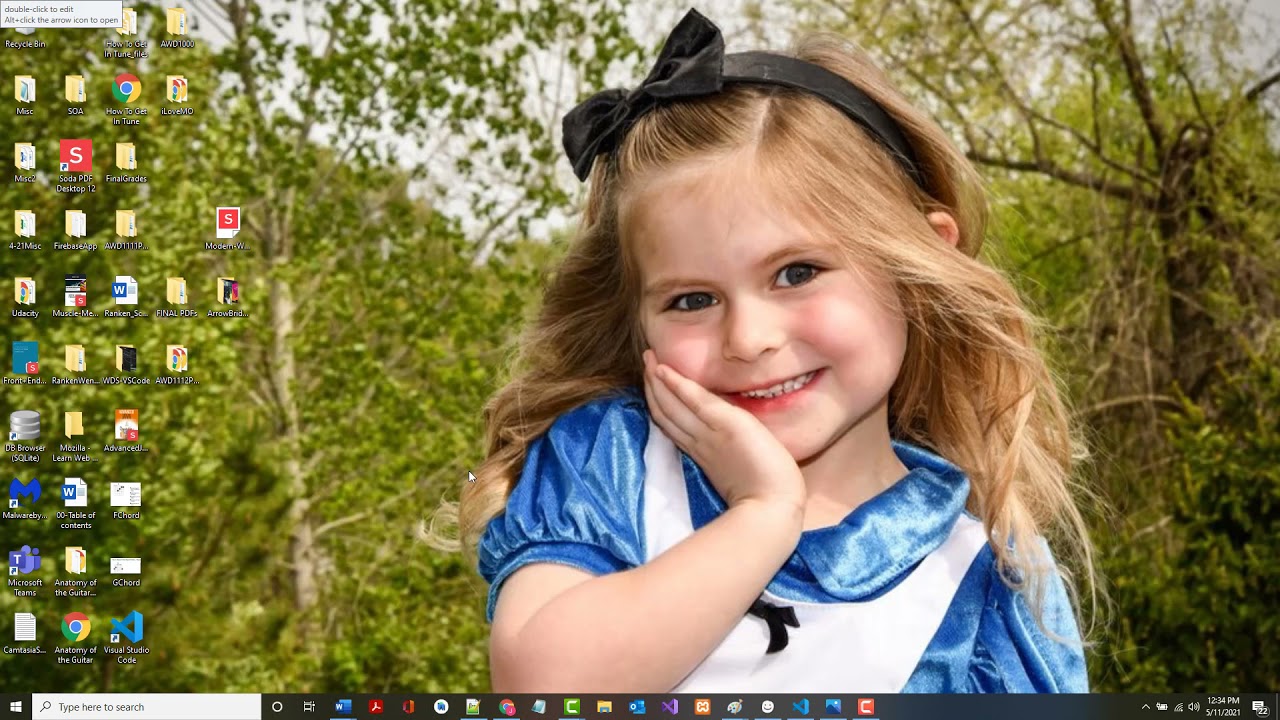Open Adobe Acrobat from the taskbar
Screen dimensions: 1280x720
point(375,707)
